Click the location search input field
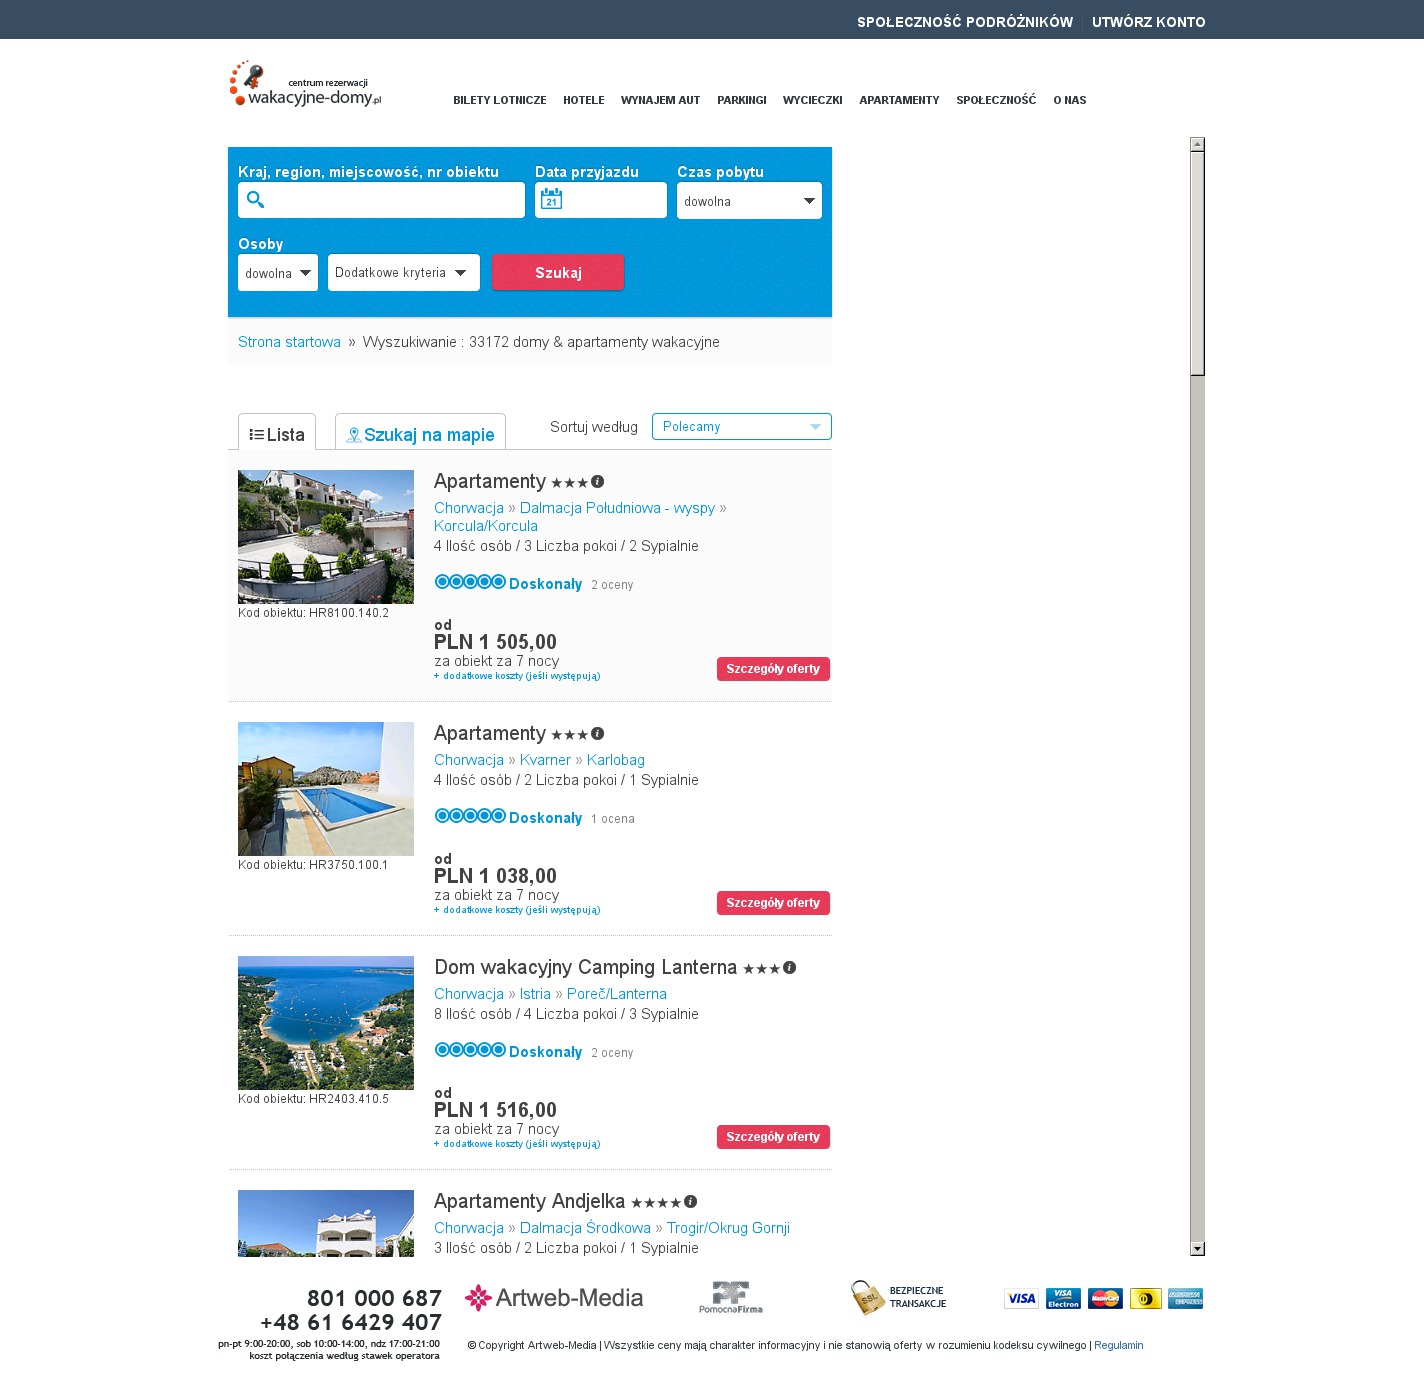The image size is (1424, 1392). tap(381, 200)
